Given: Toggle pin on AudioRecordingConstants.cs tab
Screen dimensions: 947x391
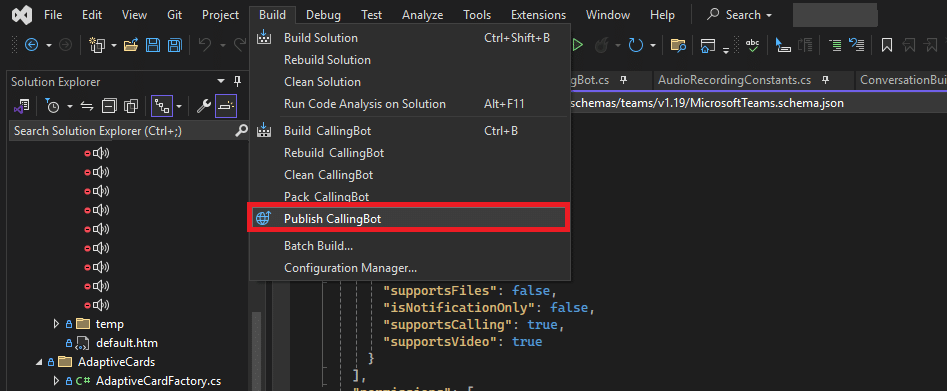Looking at the screenshot, I should (x=826, y=80).
